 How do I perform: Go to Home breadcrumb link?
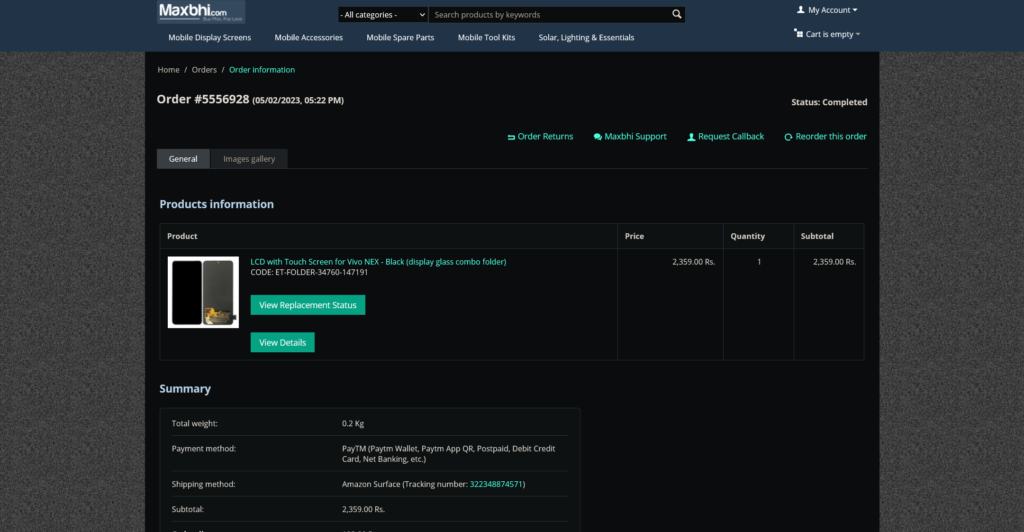point(168,70)
